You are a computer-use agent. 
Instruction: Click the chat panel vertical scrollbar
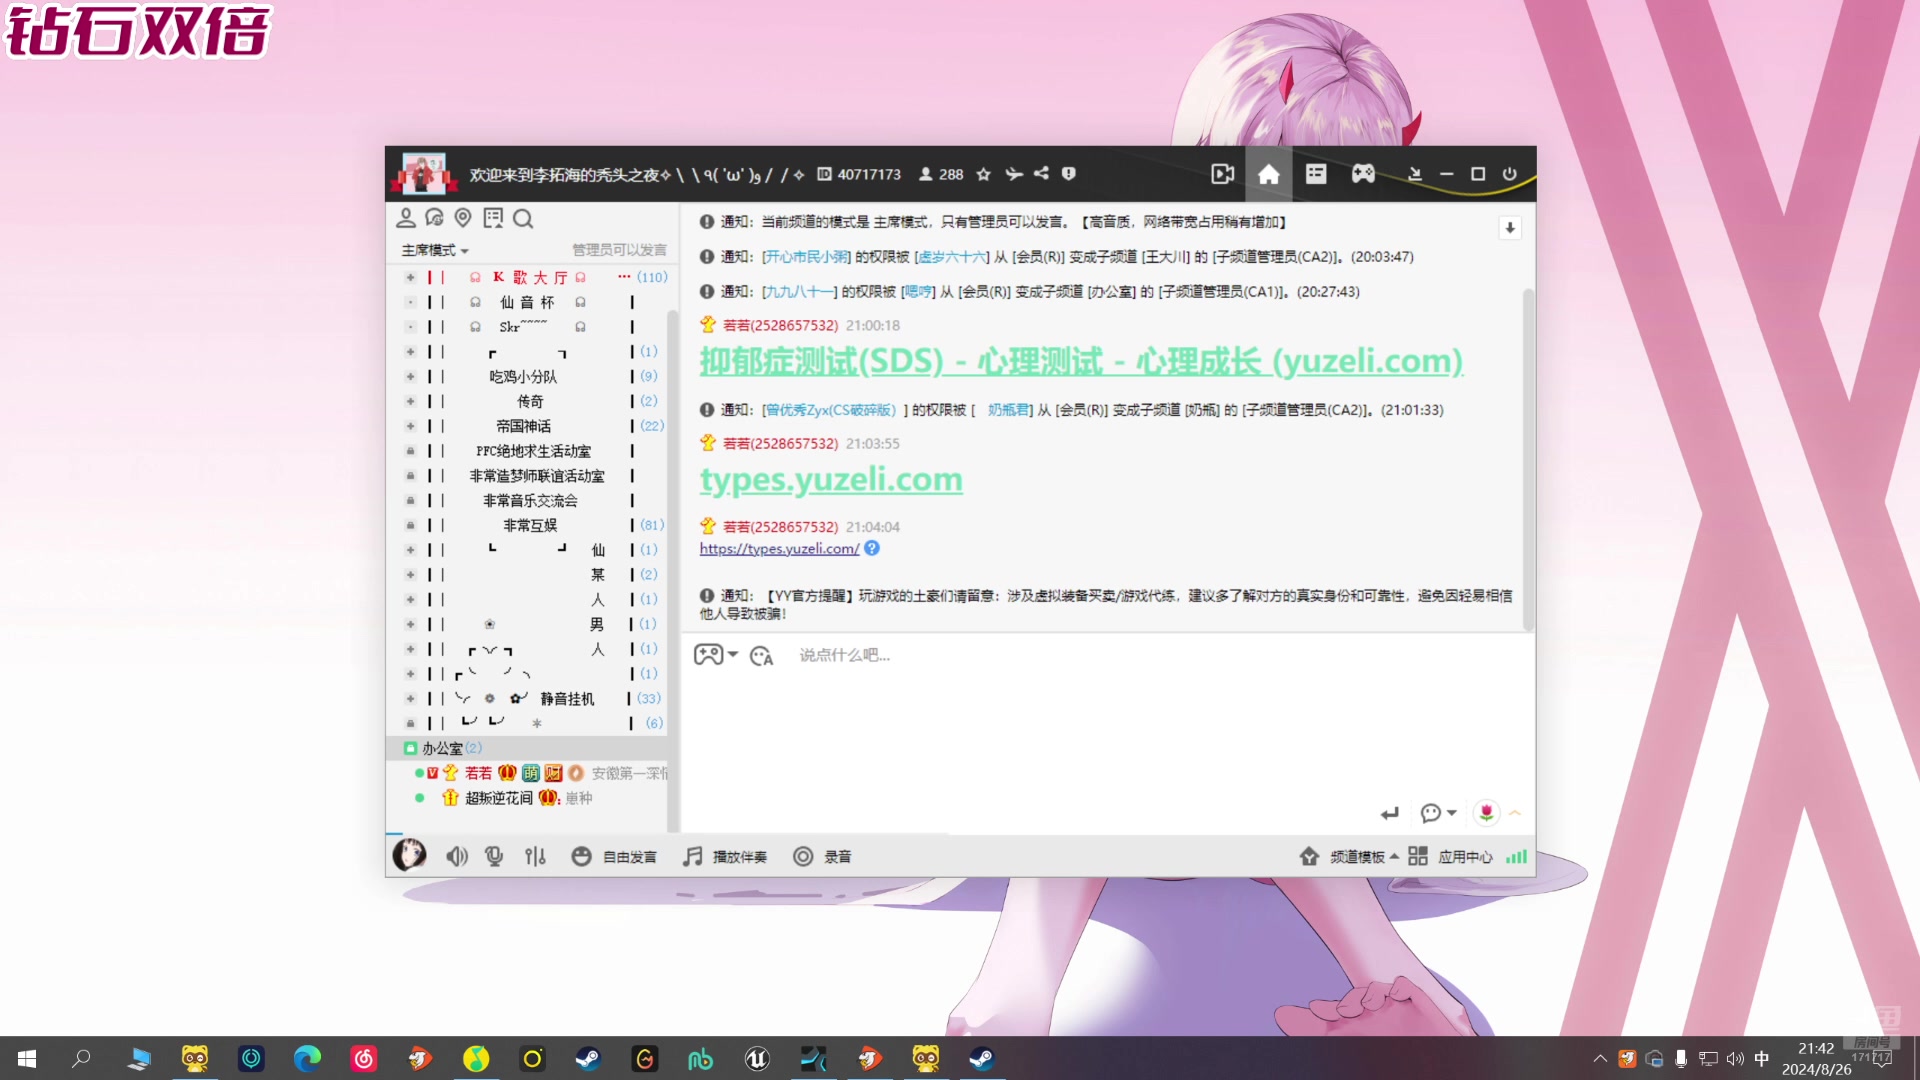(1528, 459)
